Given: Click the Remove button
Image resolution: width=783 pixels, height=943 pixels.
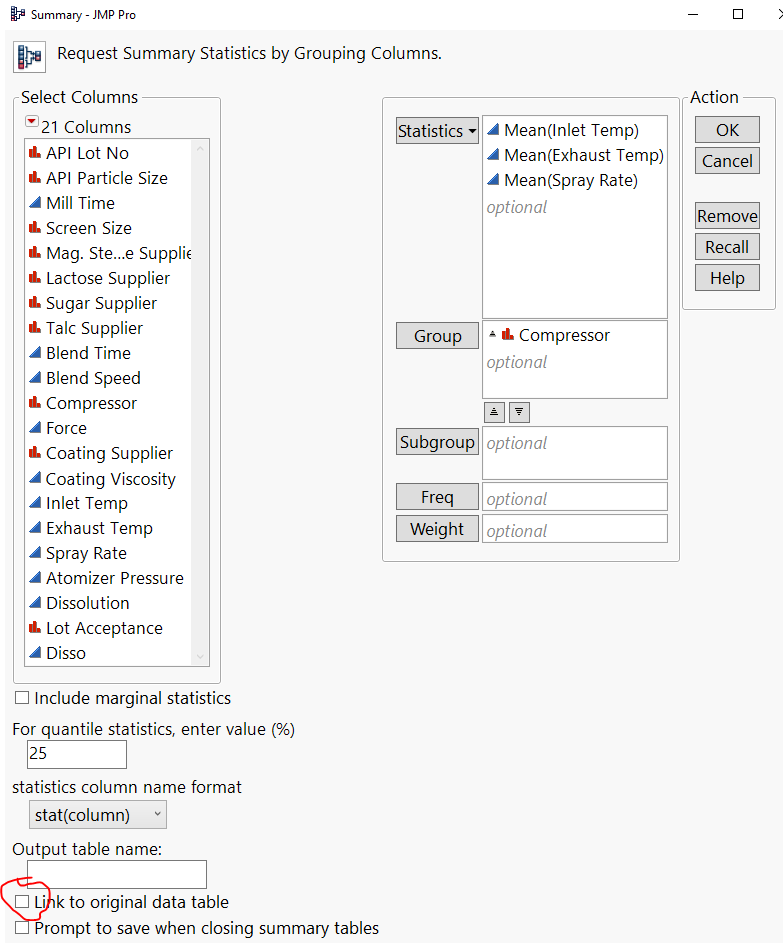Looking at the screenshot, I should pos(727,215).
